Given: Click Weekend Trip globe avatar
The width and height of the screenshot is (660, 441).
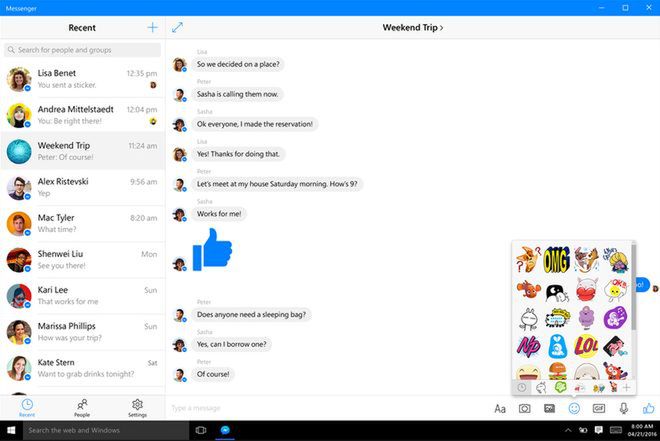Looking at the screenshot, I should (19, 151).
